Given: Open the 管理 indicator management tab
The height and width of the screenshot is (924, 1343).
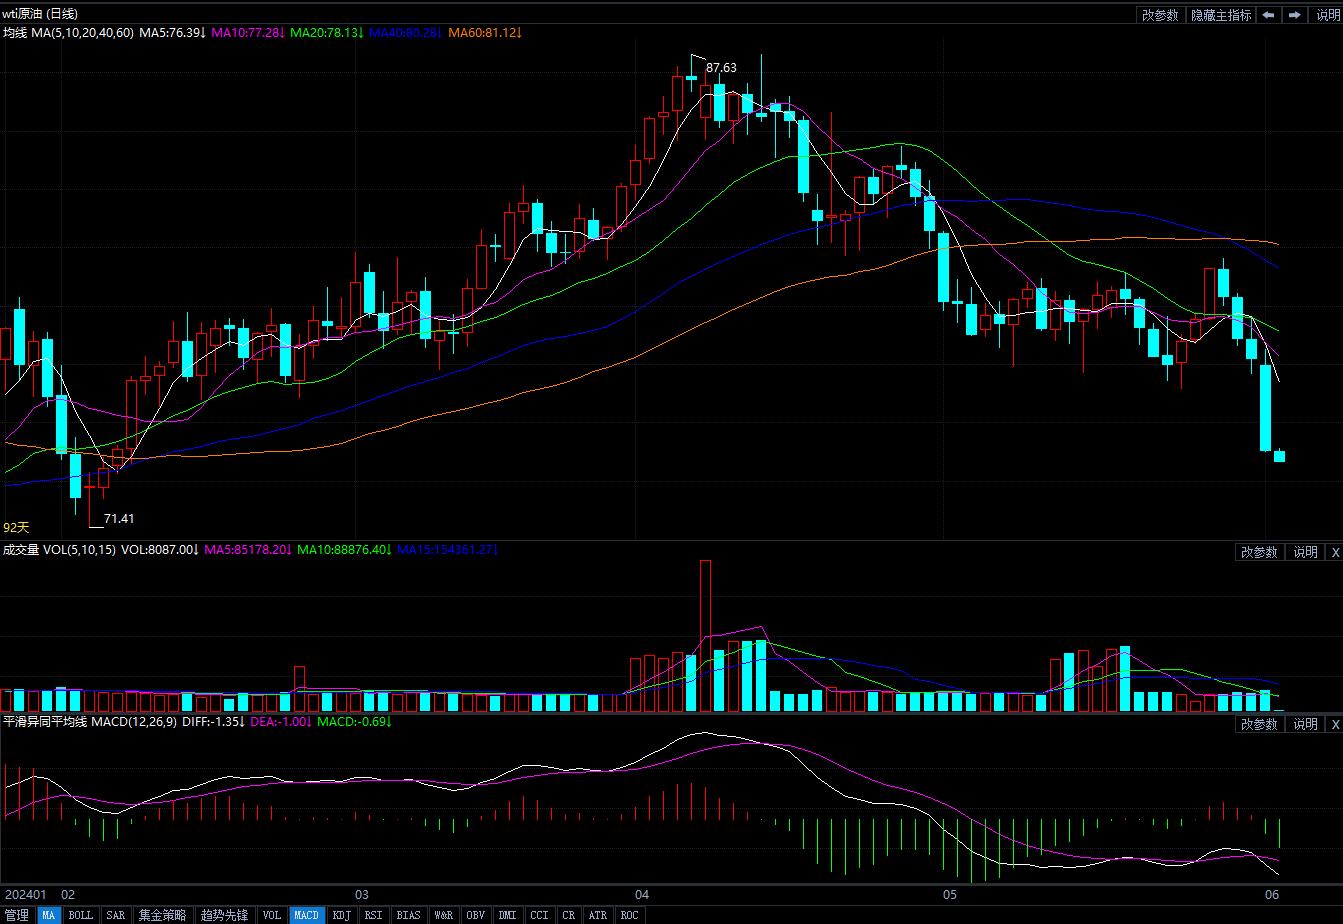Looking at the screenshot, I should [17, 915].
